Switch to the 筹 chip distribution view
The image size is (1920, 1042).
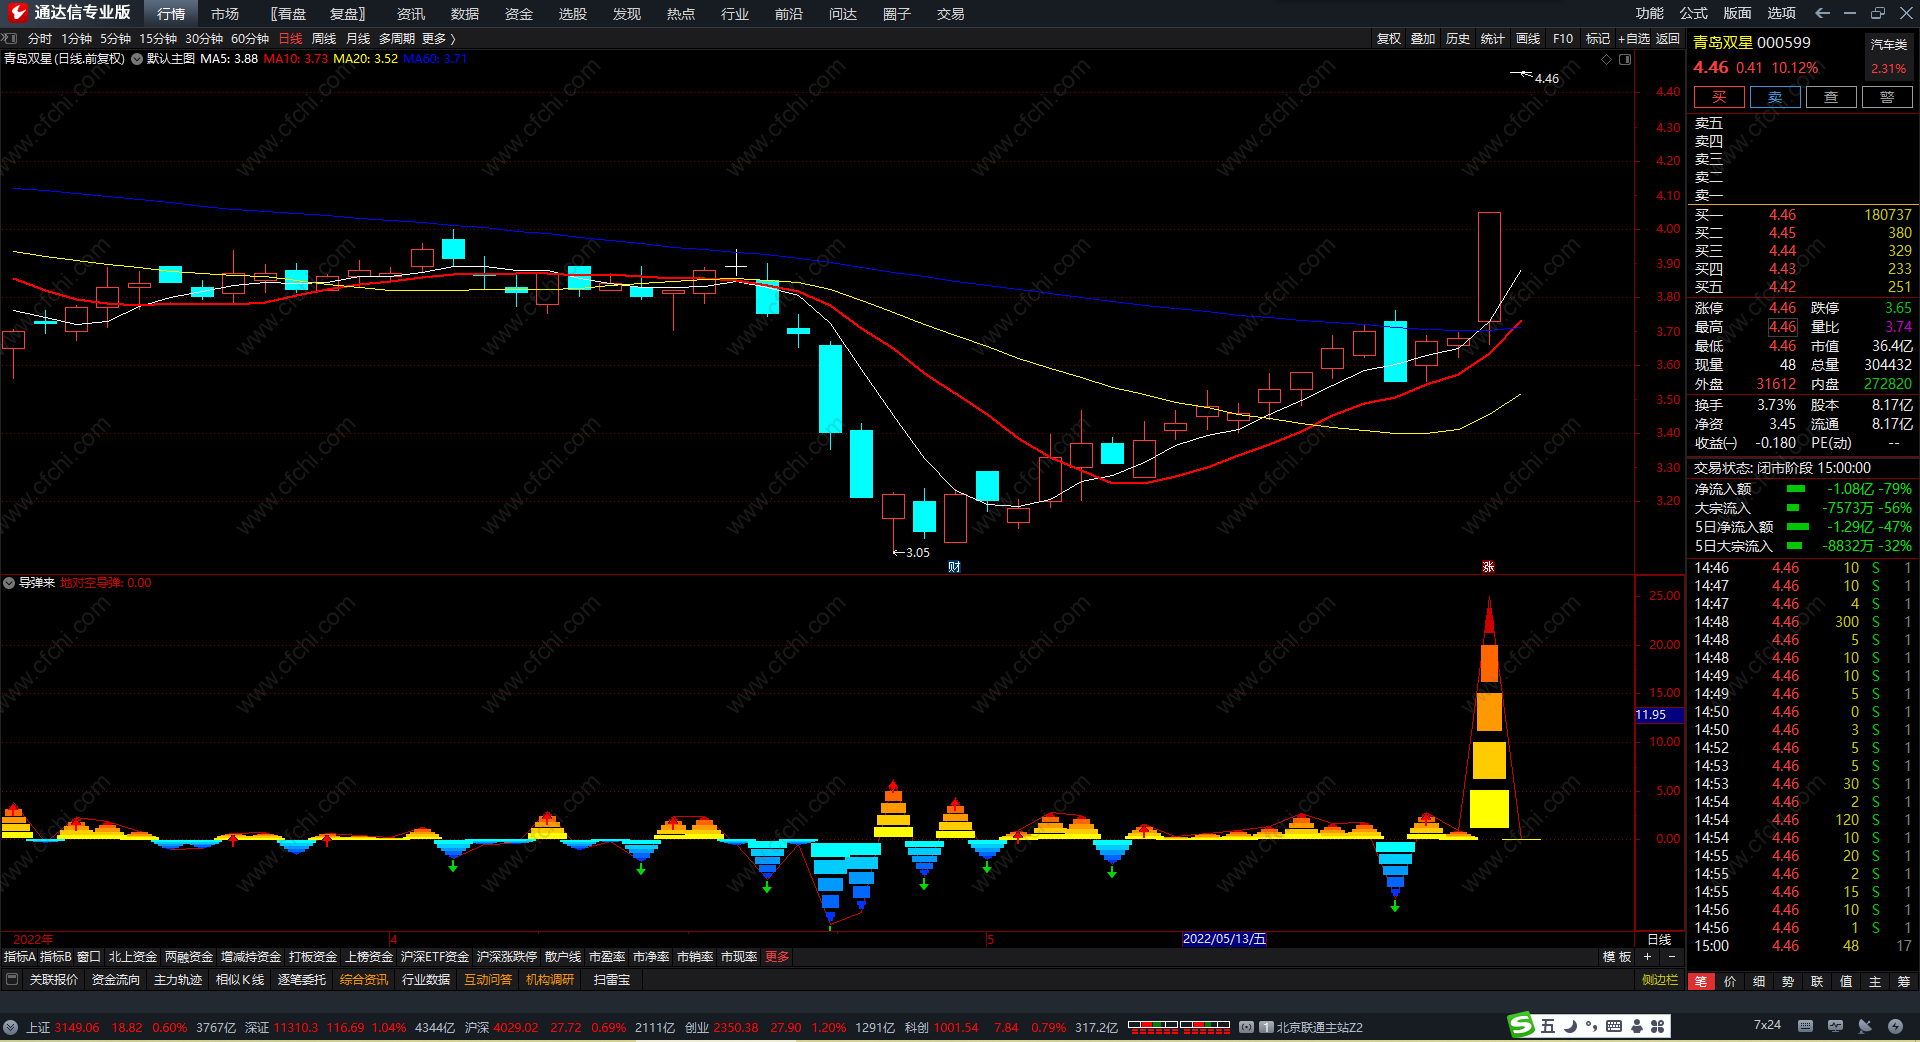tap(1904, 981)
